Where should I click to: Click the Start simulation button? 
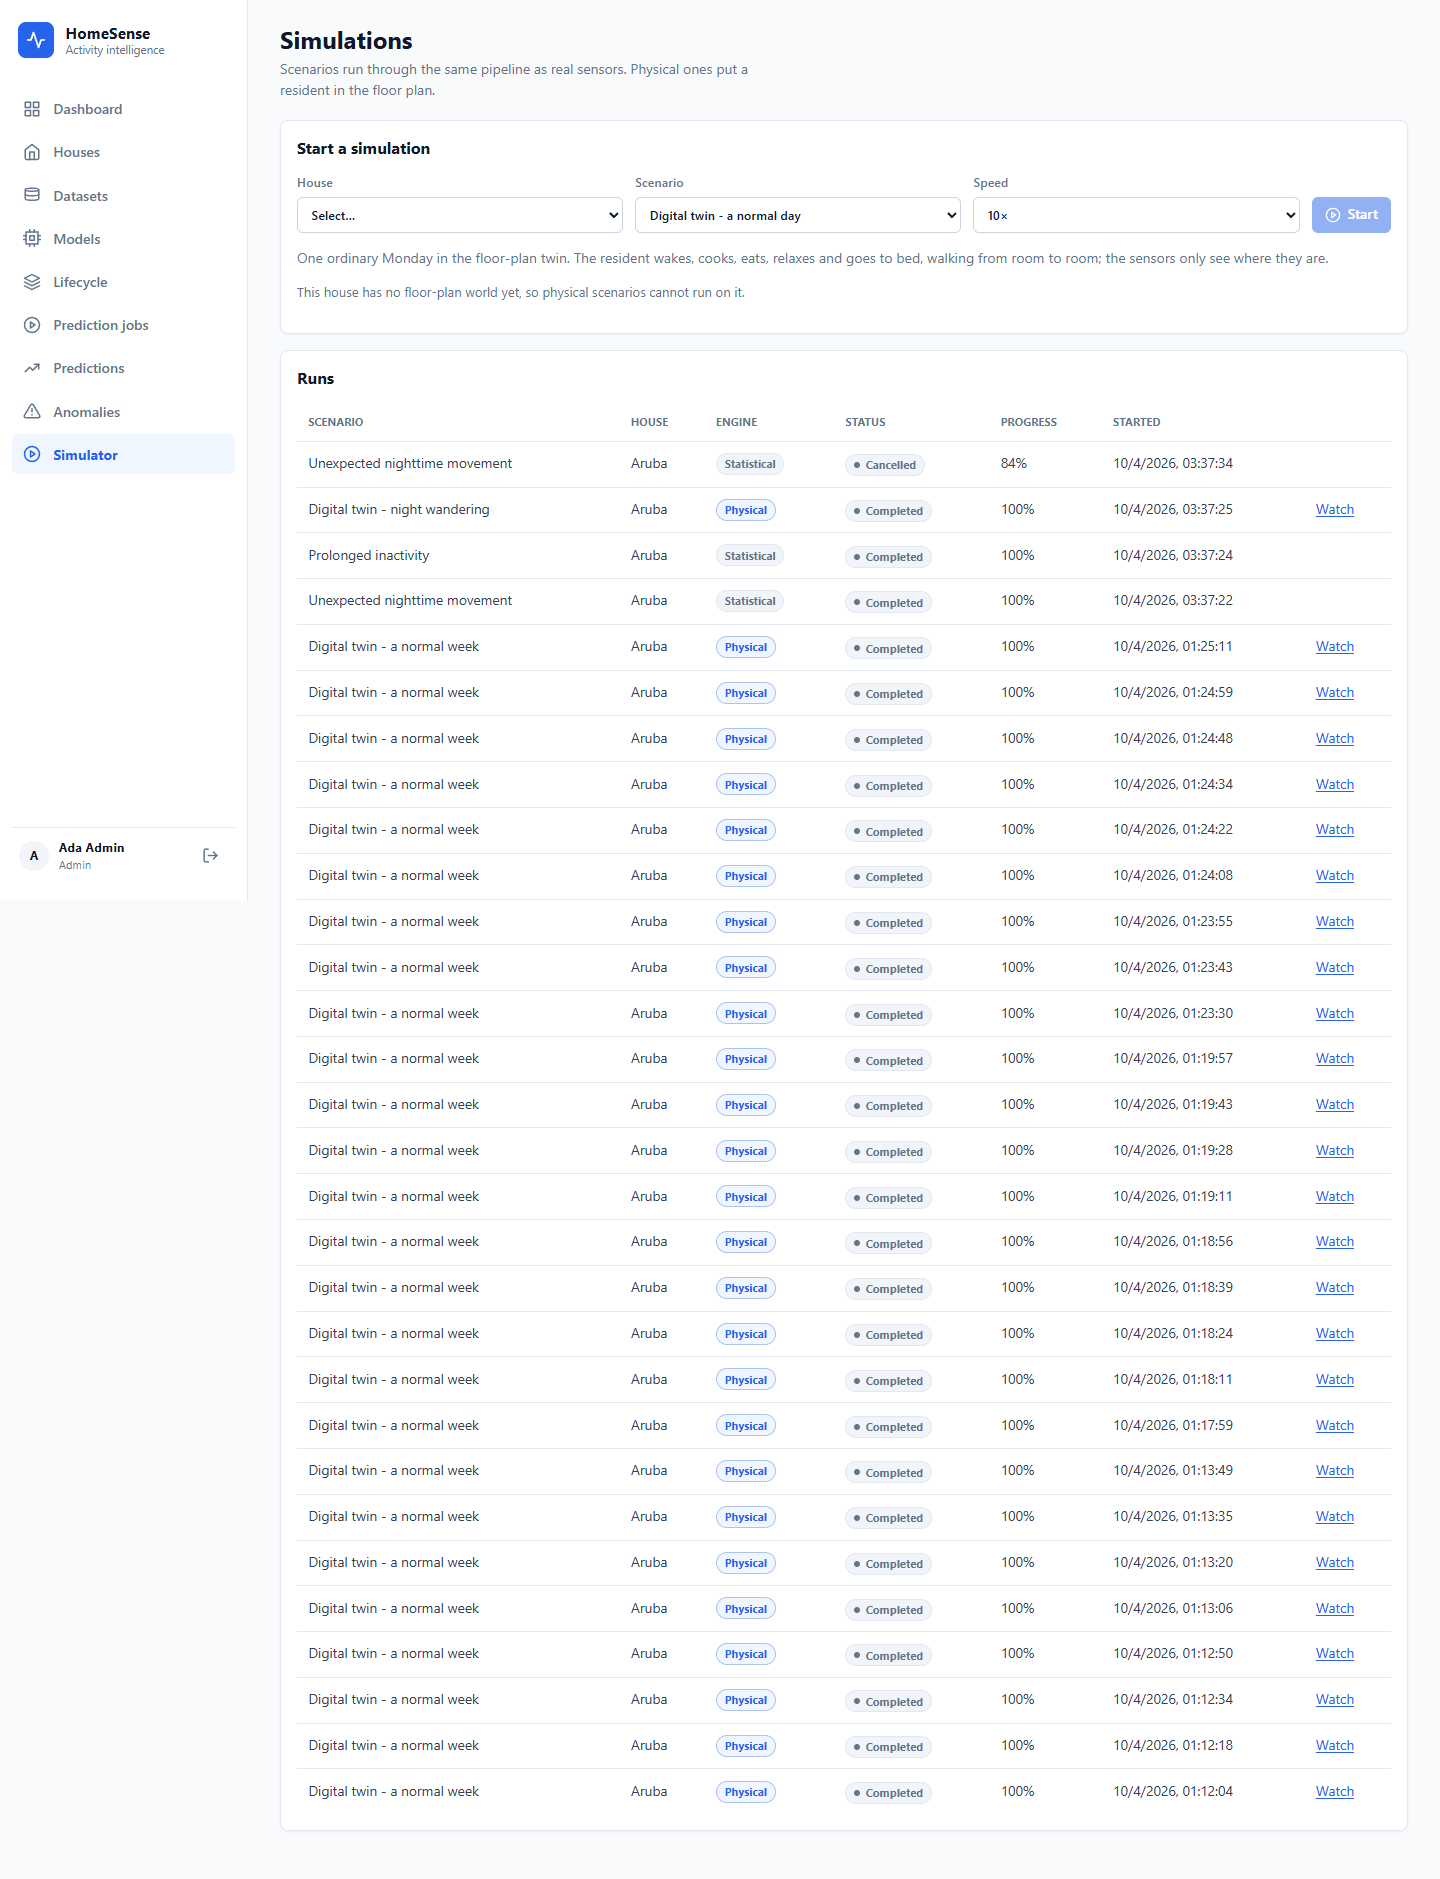[x=1351, y=215]
